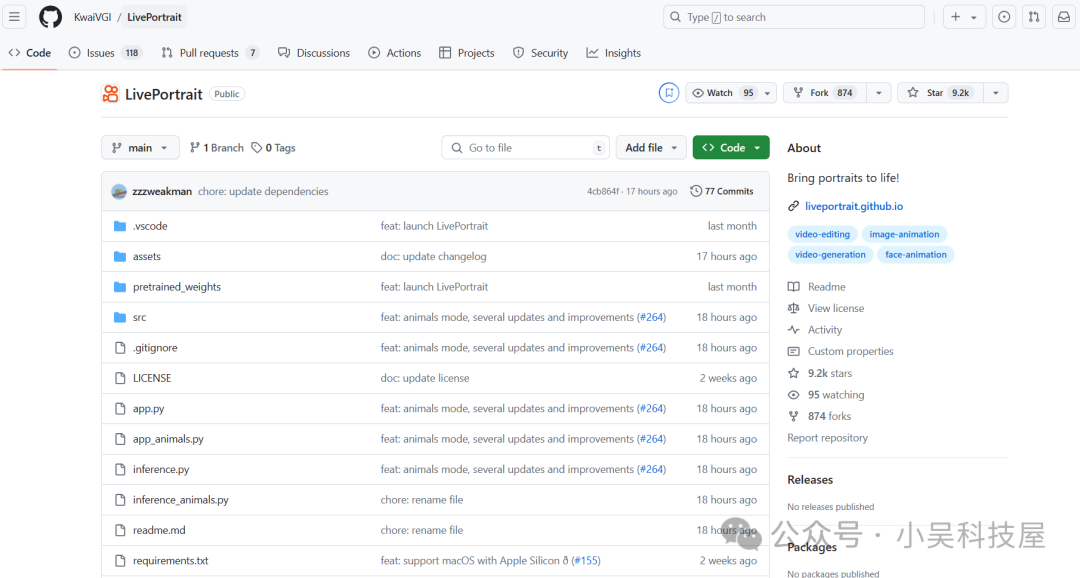Open the main branch selector dropdown
This screenshot has height=578, width=1080.
(x=141, y=148)
